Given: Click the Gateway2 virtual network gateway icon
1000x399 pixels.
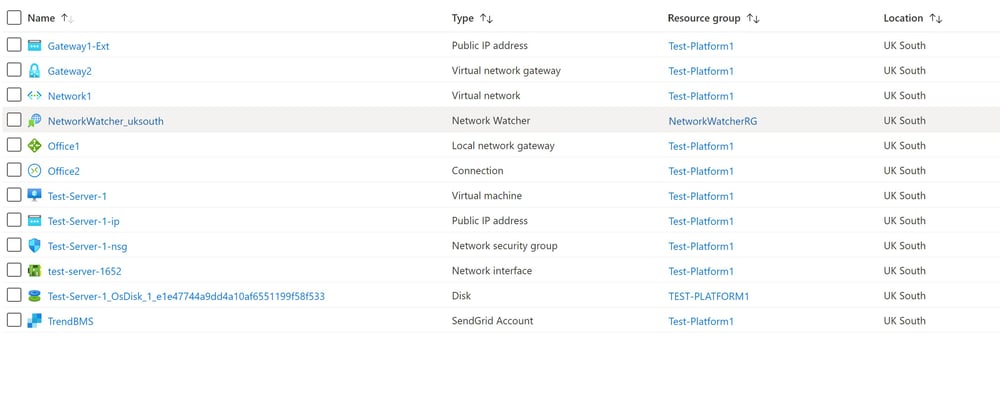Looking at the screenshot, I should [34, 71].
